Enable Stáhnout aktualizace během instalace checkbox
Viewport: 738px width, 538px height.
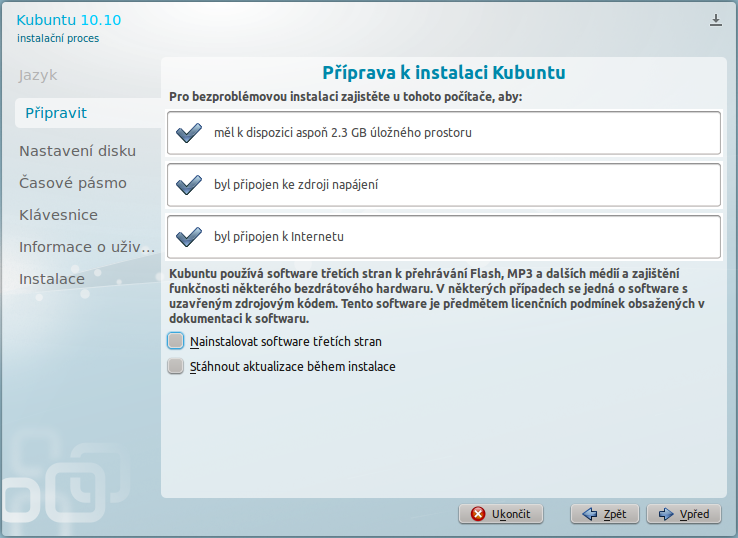176,366
